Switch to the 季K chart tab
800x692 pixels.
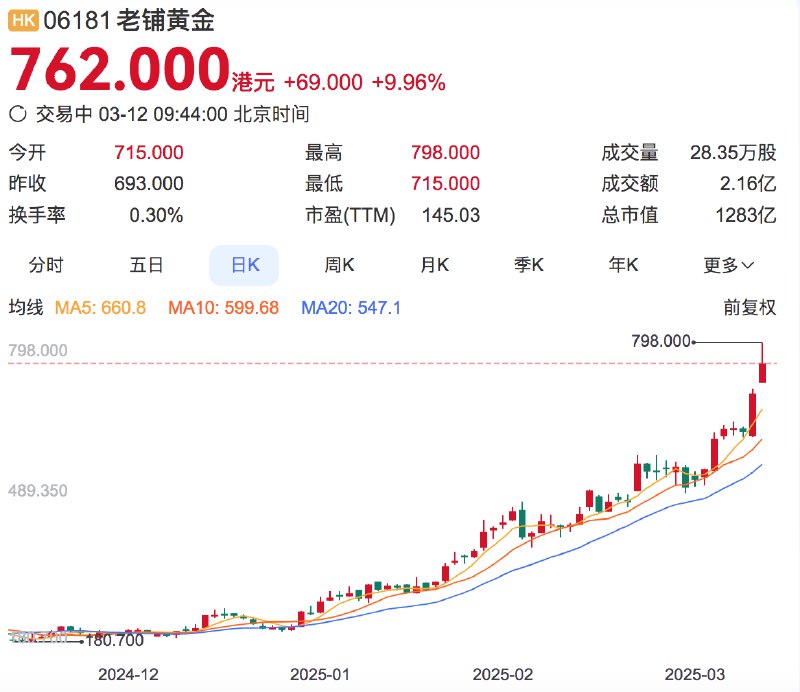pyautogui.click(x=529, y=265)
